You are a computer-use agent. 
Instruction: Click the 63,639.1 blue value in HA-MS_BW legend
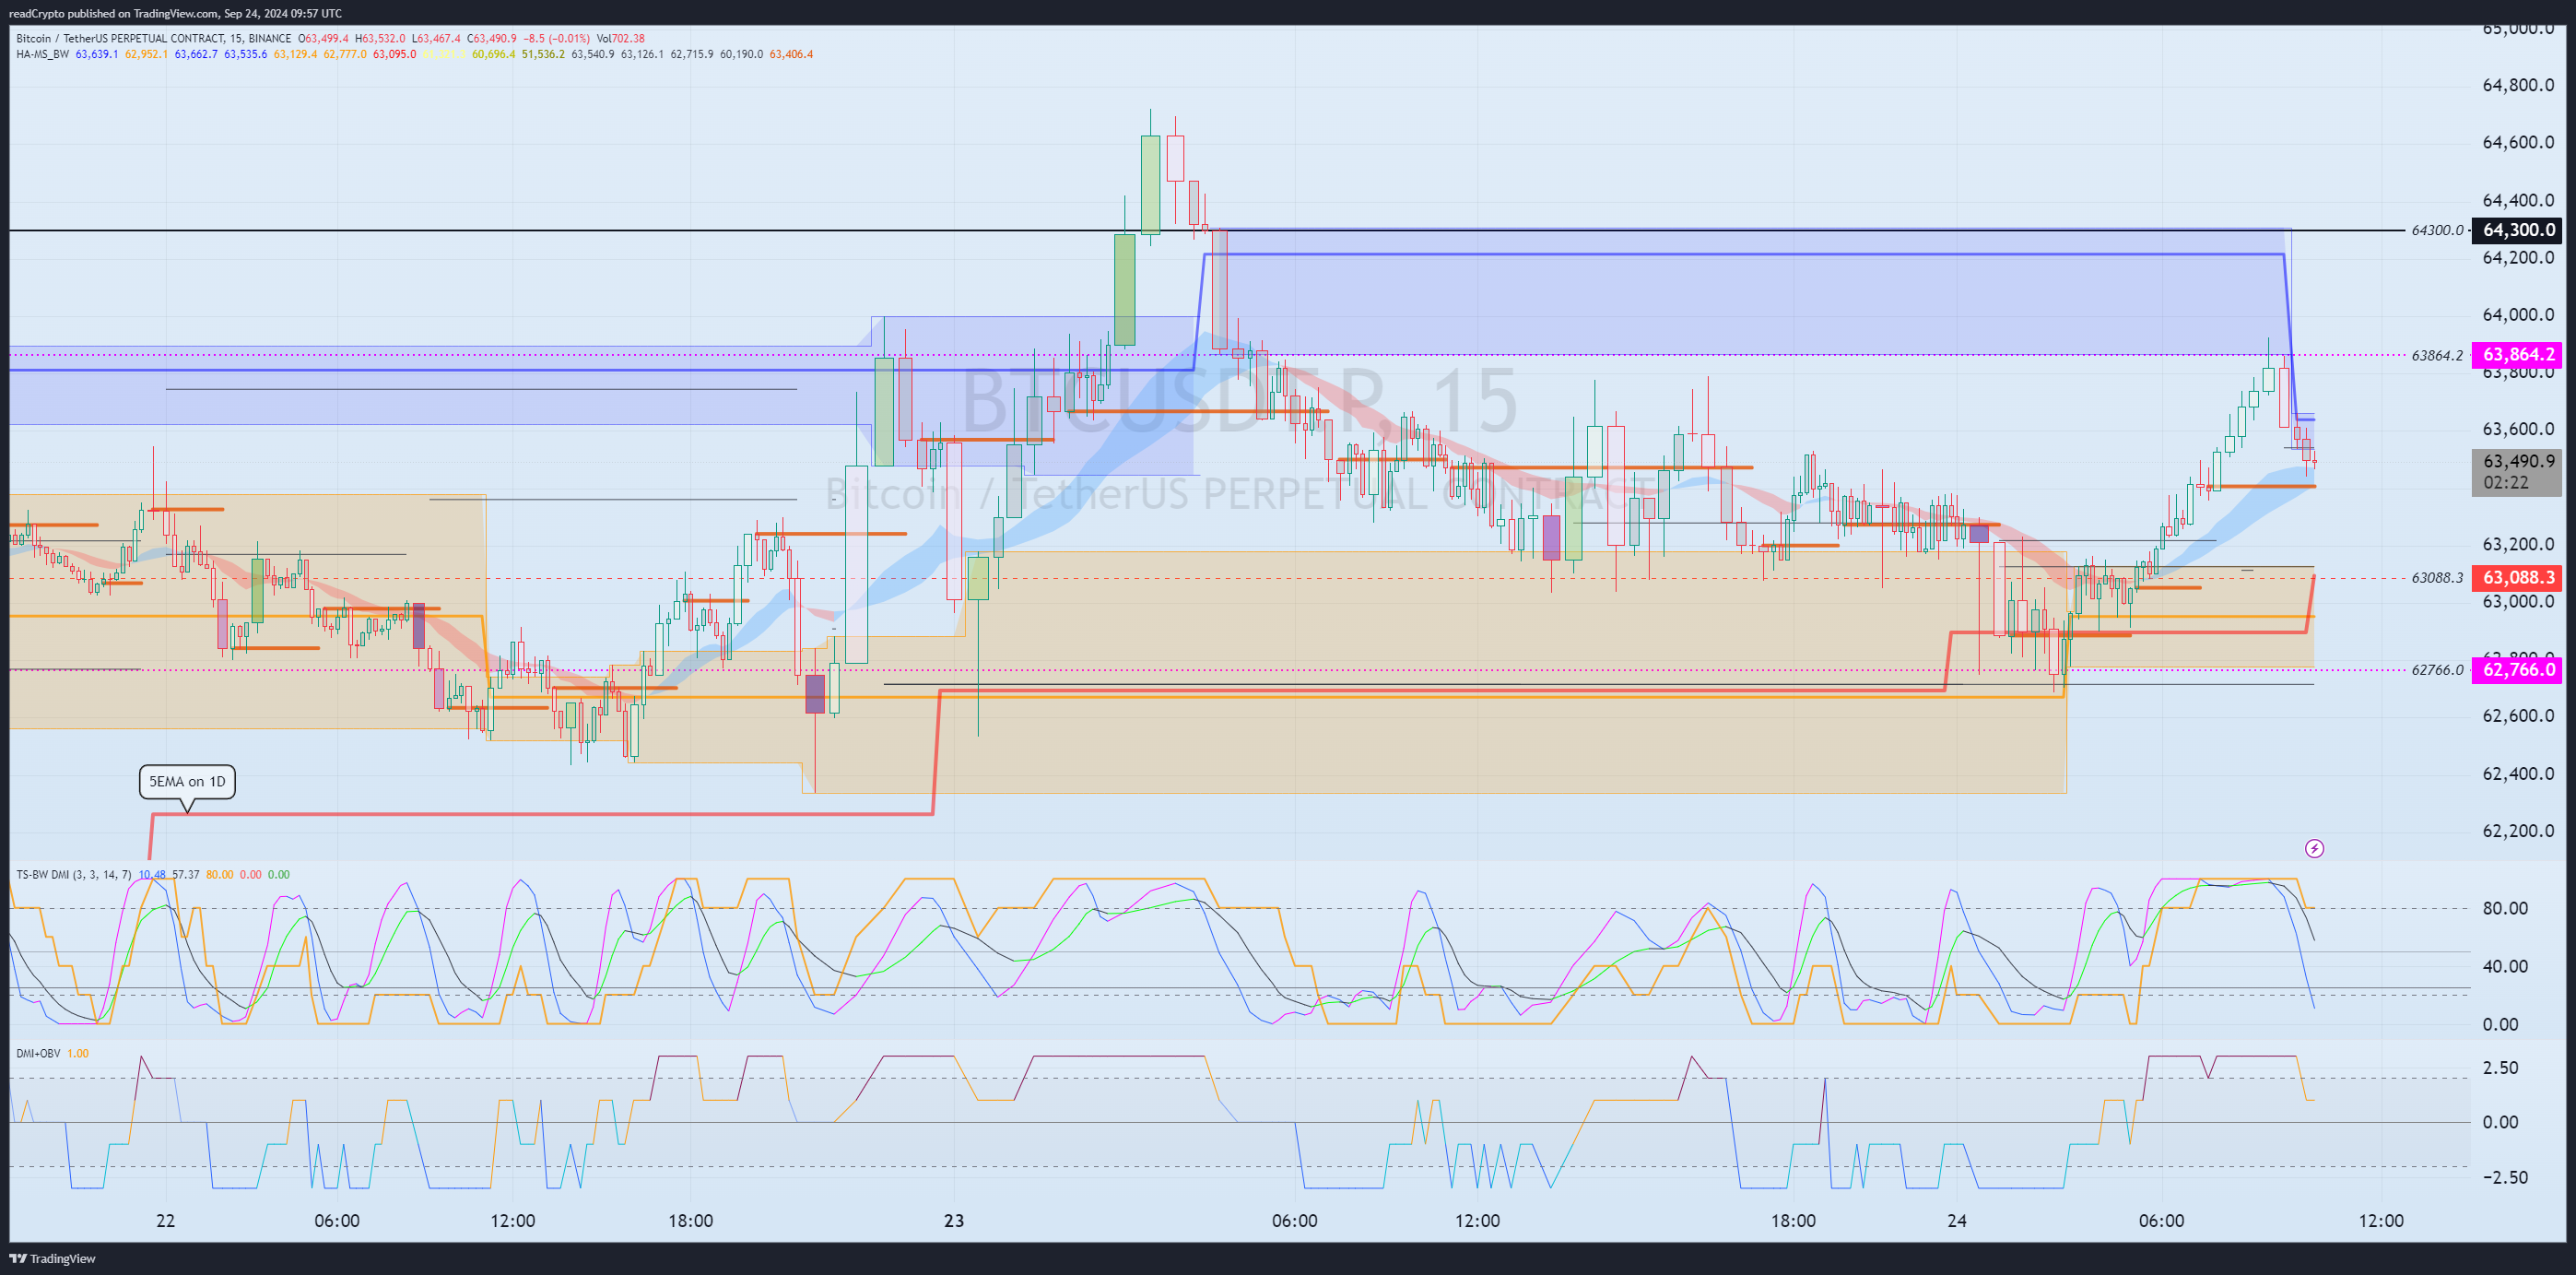[x=97, y=54]
